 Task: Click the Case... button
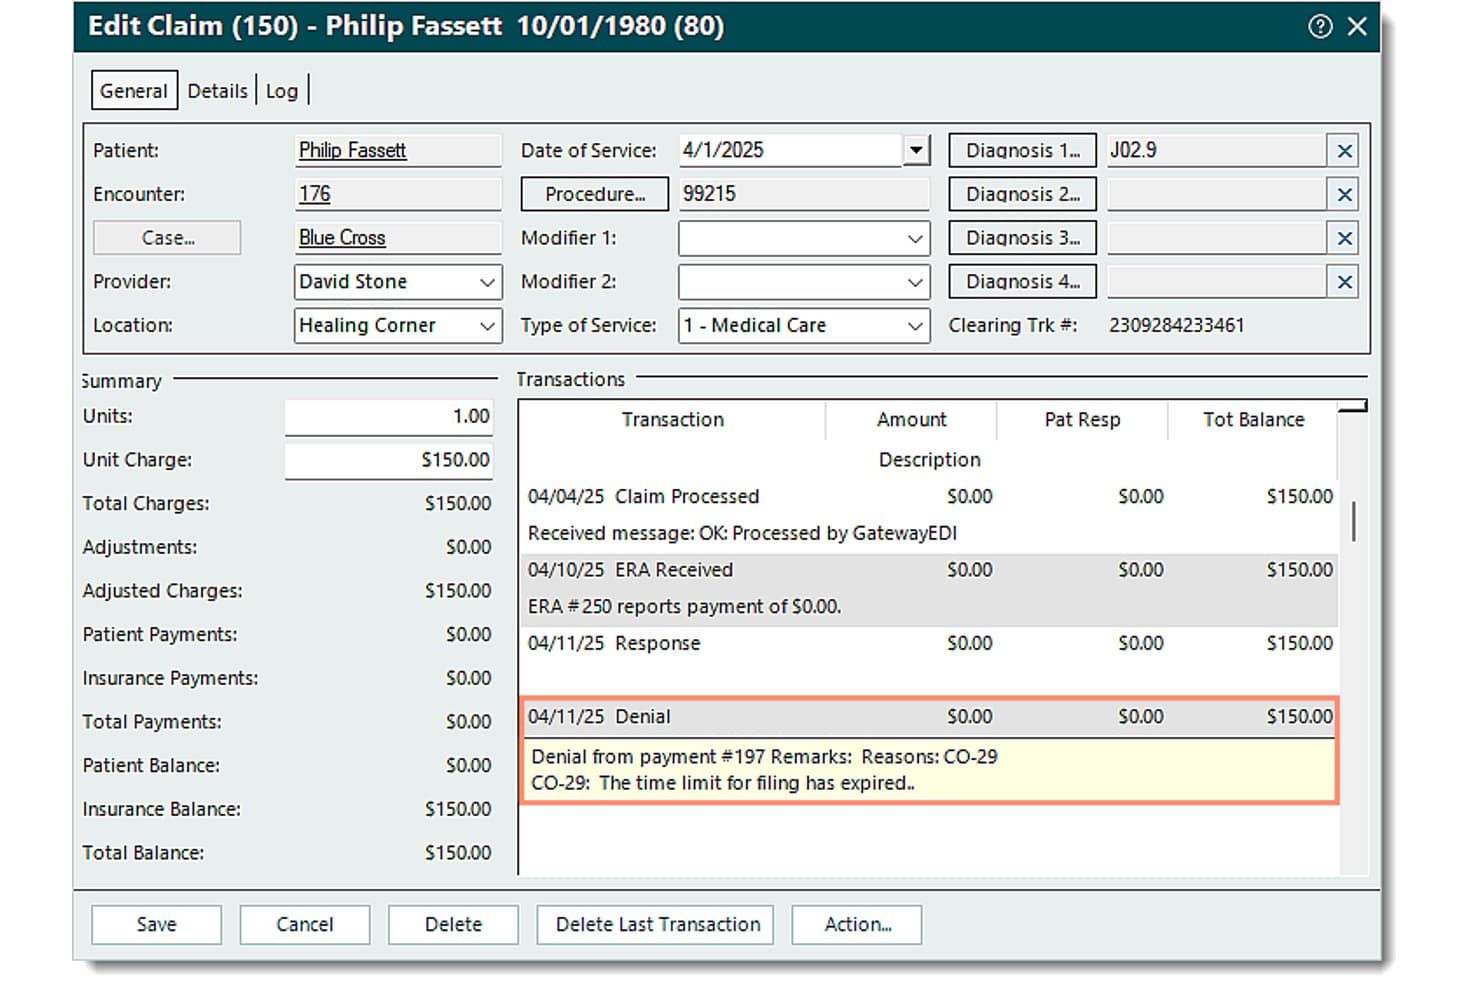click(168, 238)
